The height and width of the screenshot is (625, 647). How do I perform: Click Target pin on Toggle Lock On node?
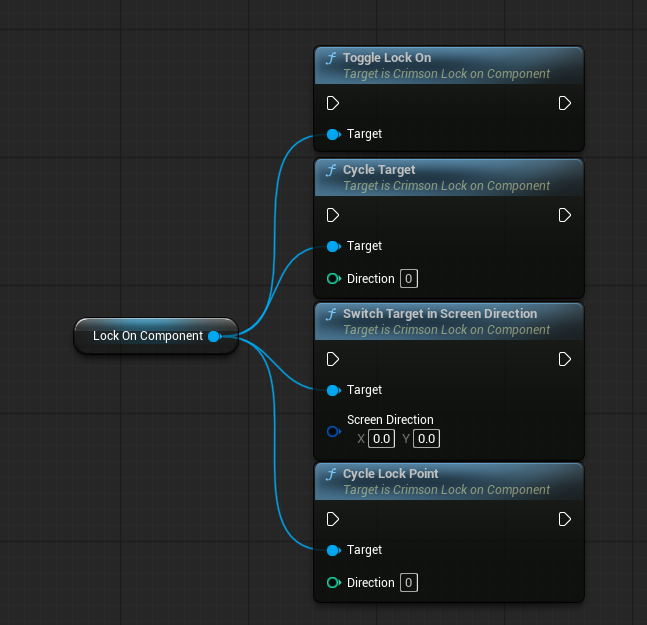tap(333, 134)
